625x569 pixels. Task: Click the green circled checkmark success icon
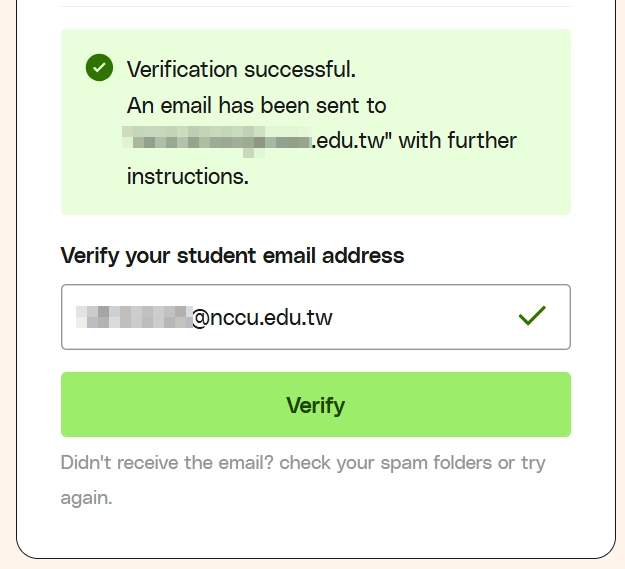tap(99, 67)
